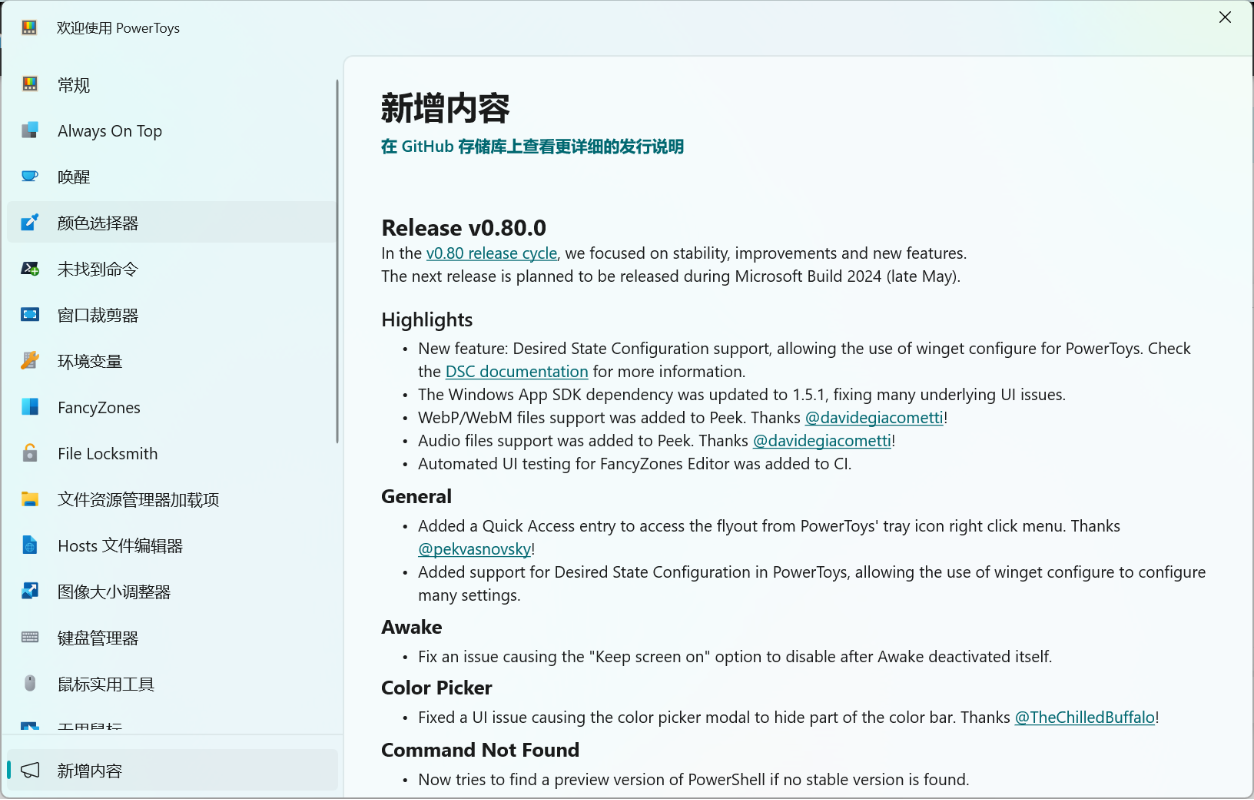Click the 图像大小调整器 icon

30,591
